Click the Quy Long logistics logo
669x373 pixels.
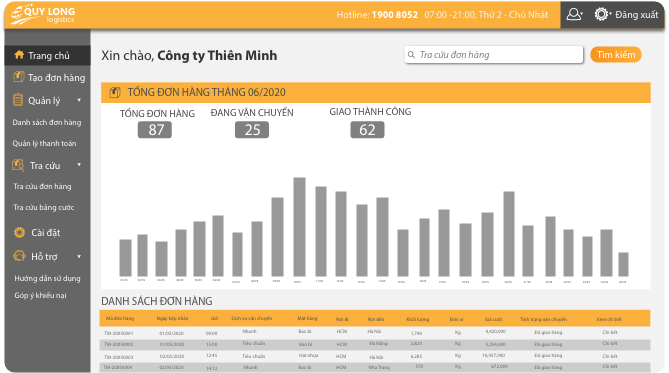pos(43,15)
